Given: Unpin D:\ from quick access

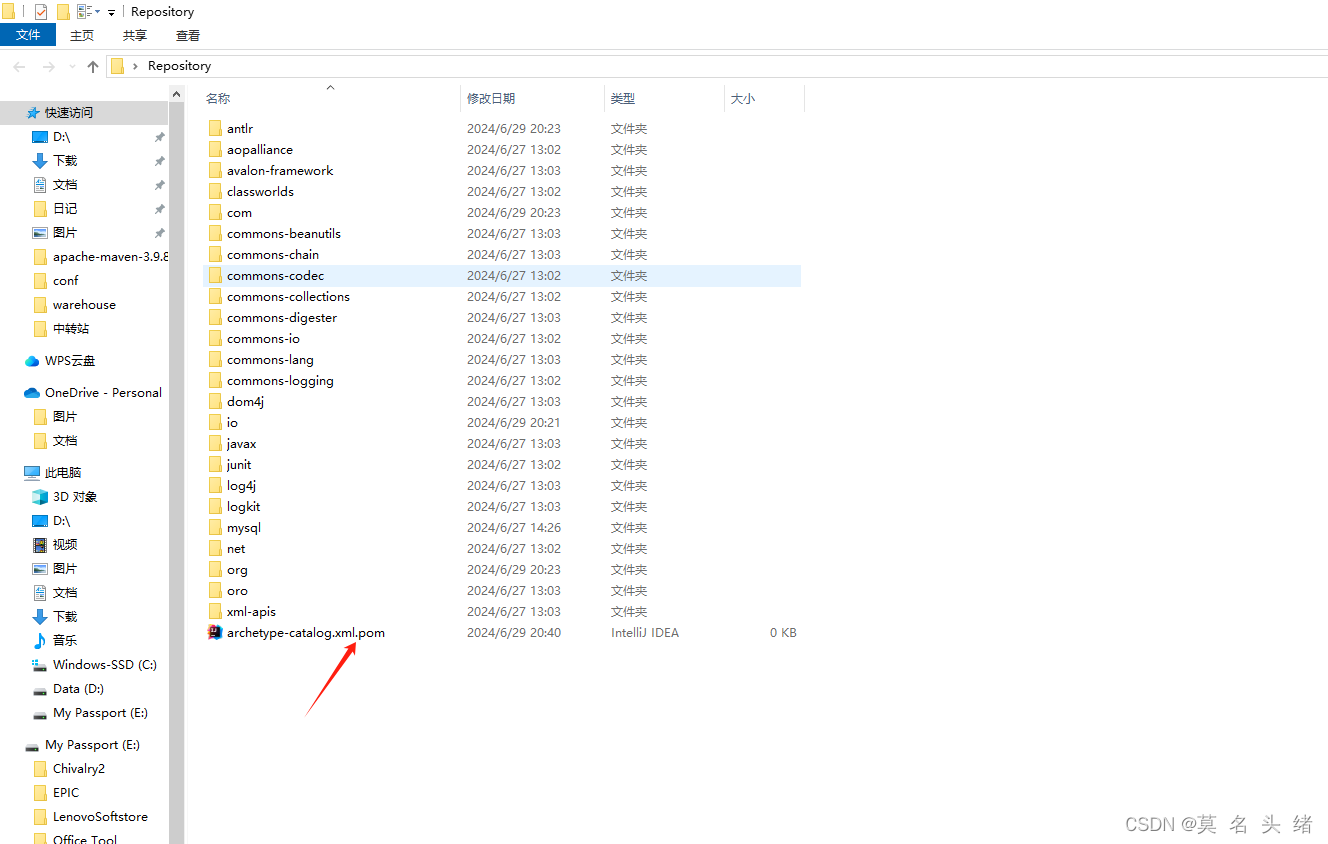Looking at the screenshot, I should click(x=158, y=136).
